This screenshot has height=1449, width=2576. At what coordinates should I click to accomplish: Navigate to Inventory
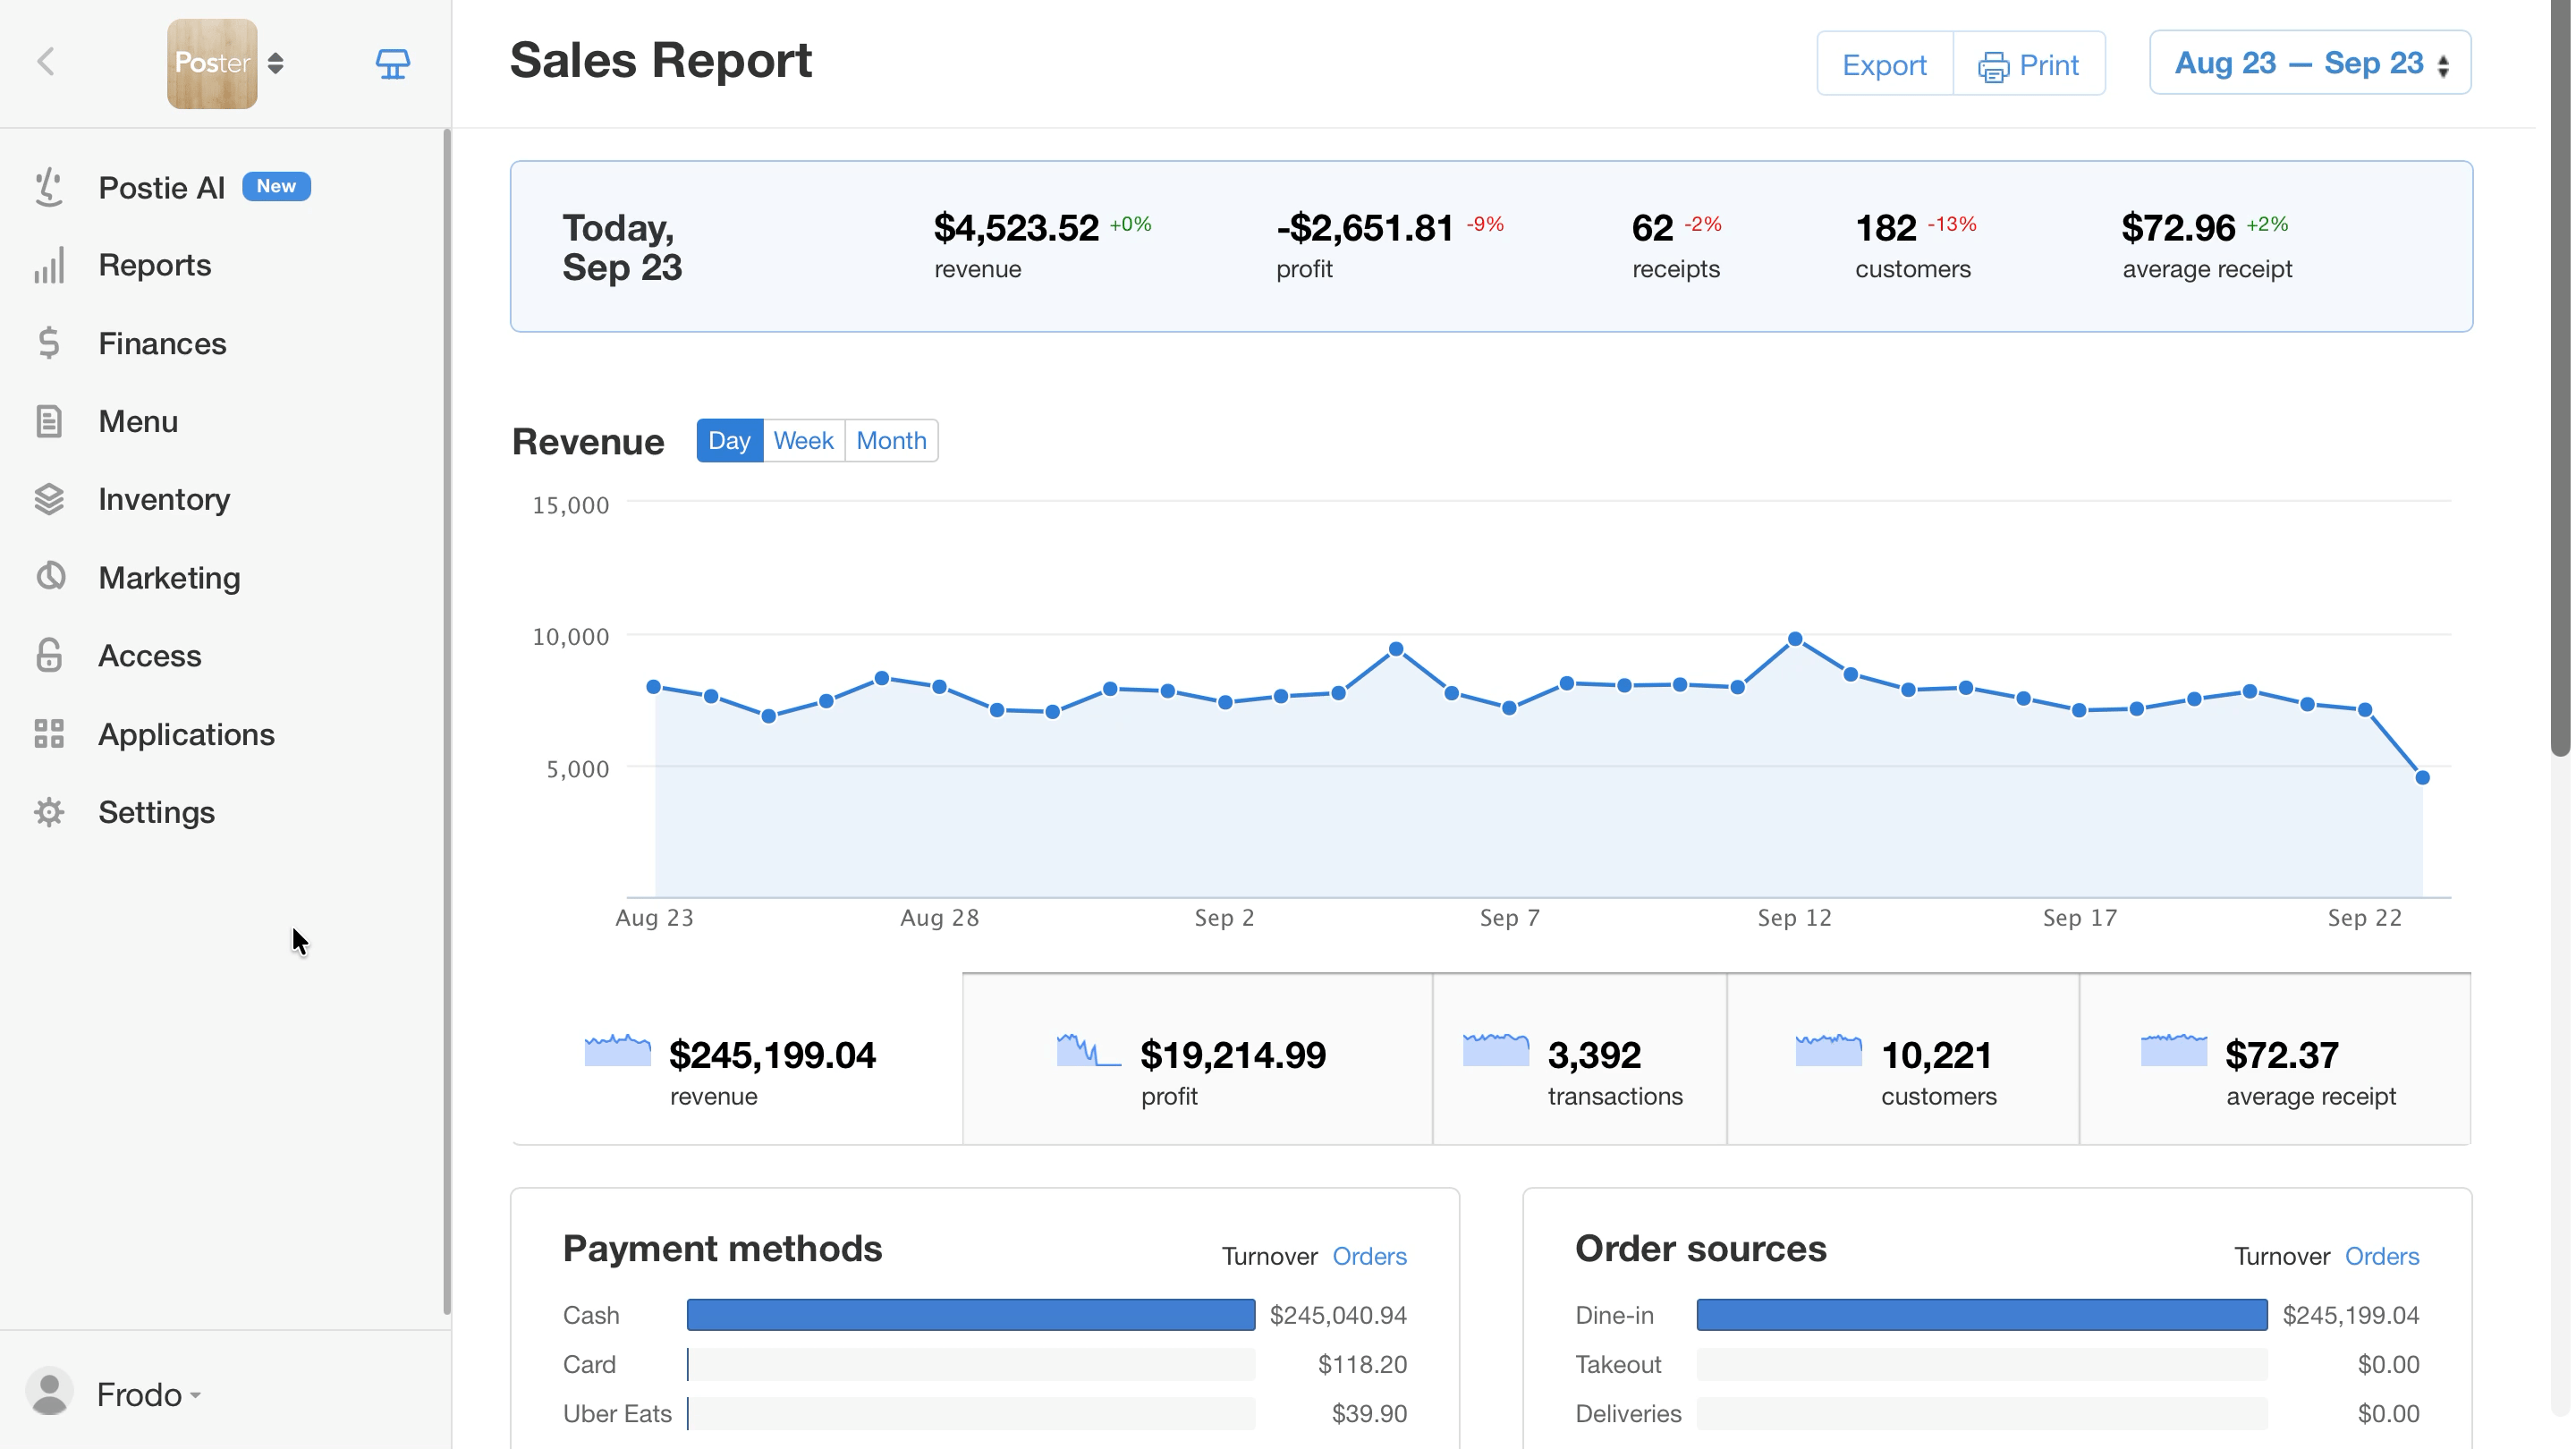(x=164, y=499)
